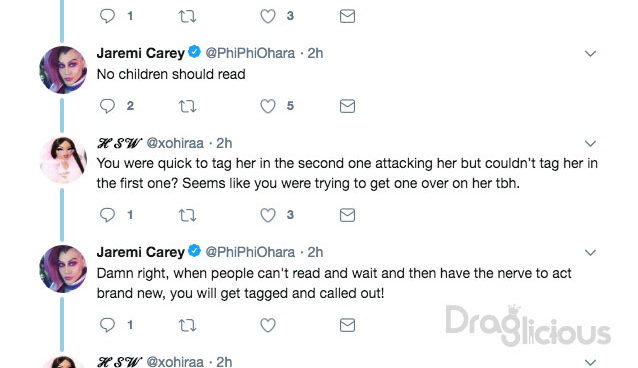The image size is (638, 368).
Task: Retweet xohiraa's "quick to tag her" tweet
Action: [188, 215]
